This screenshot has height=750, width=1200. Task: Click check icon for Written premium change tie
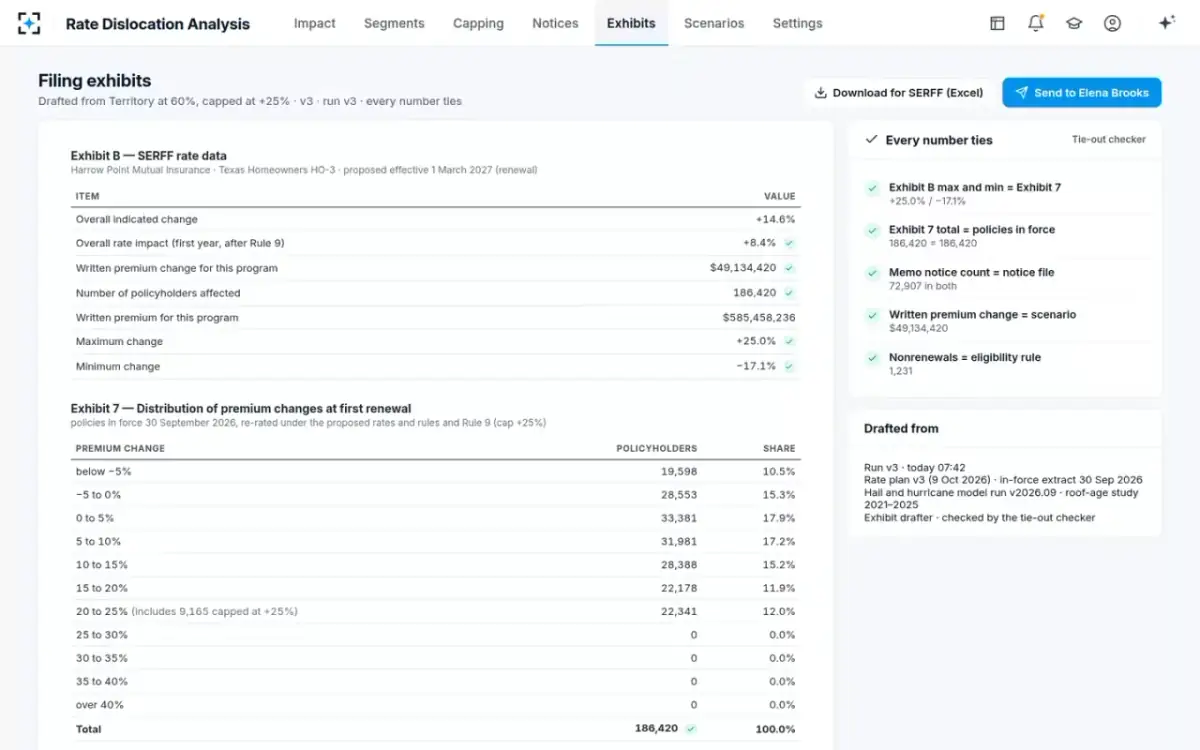point(872,315)
